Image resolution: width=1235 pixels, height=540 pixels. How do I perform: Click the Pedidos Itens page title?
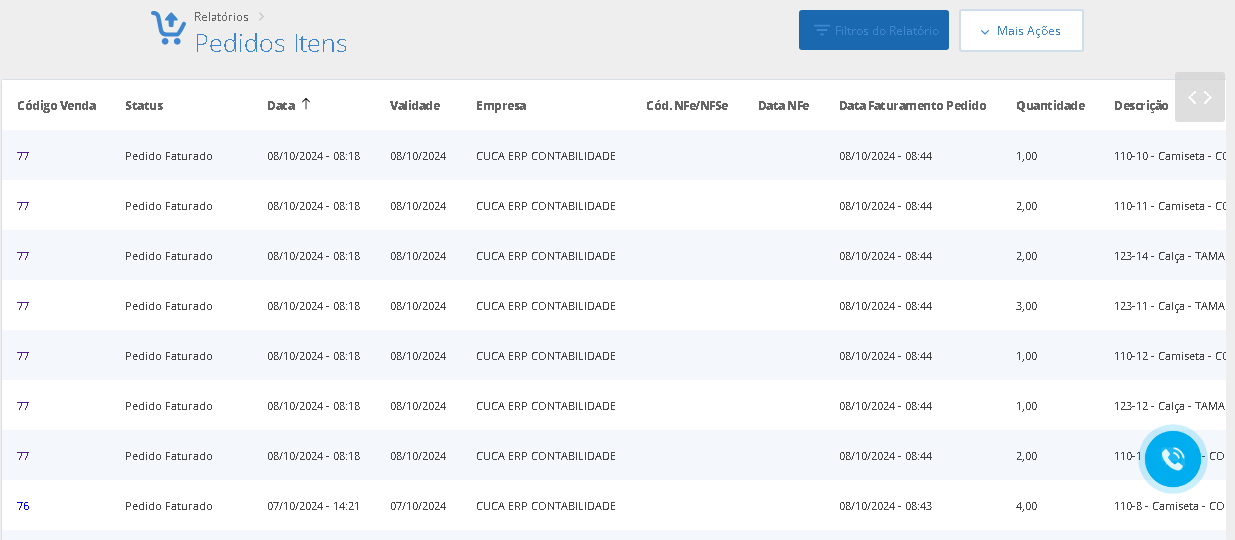271,43
